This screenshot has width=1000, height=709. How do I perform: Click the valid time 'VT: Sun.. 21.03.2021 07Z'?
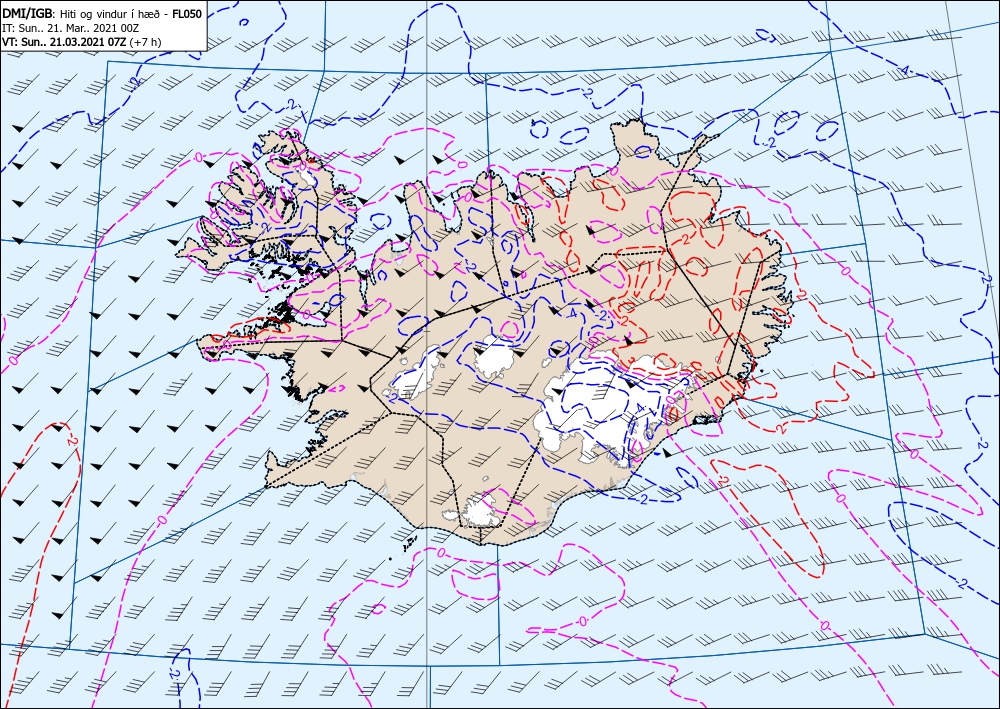[64, 42]
